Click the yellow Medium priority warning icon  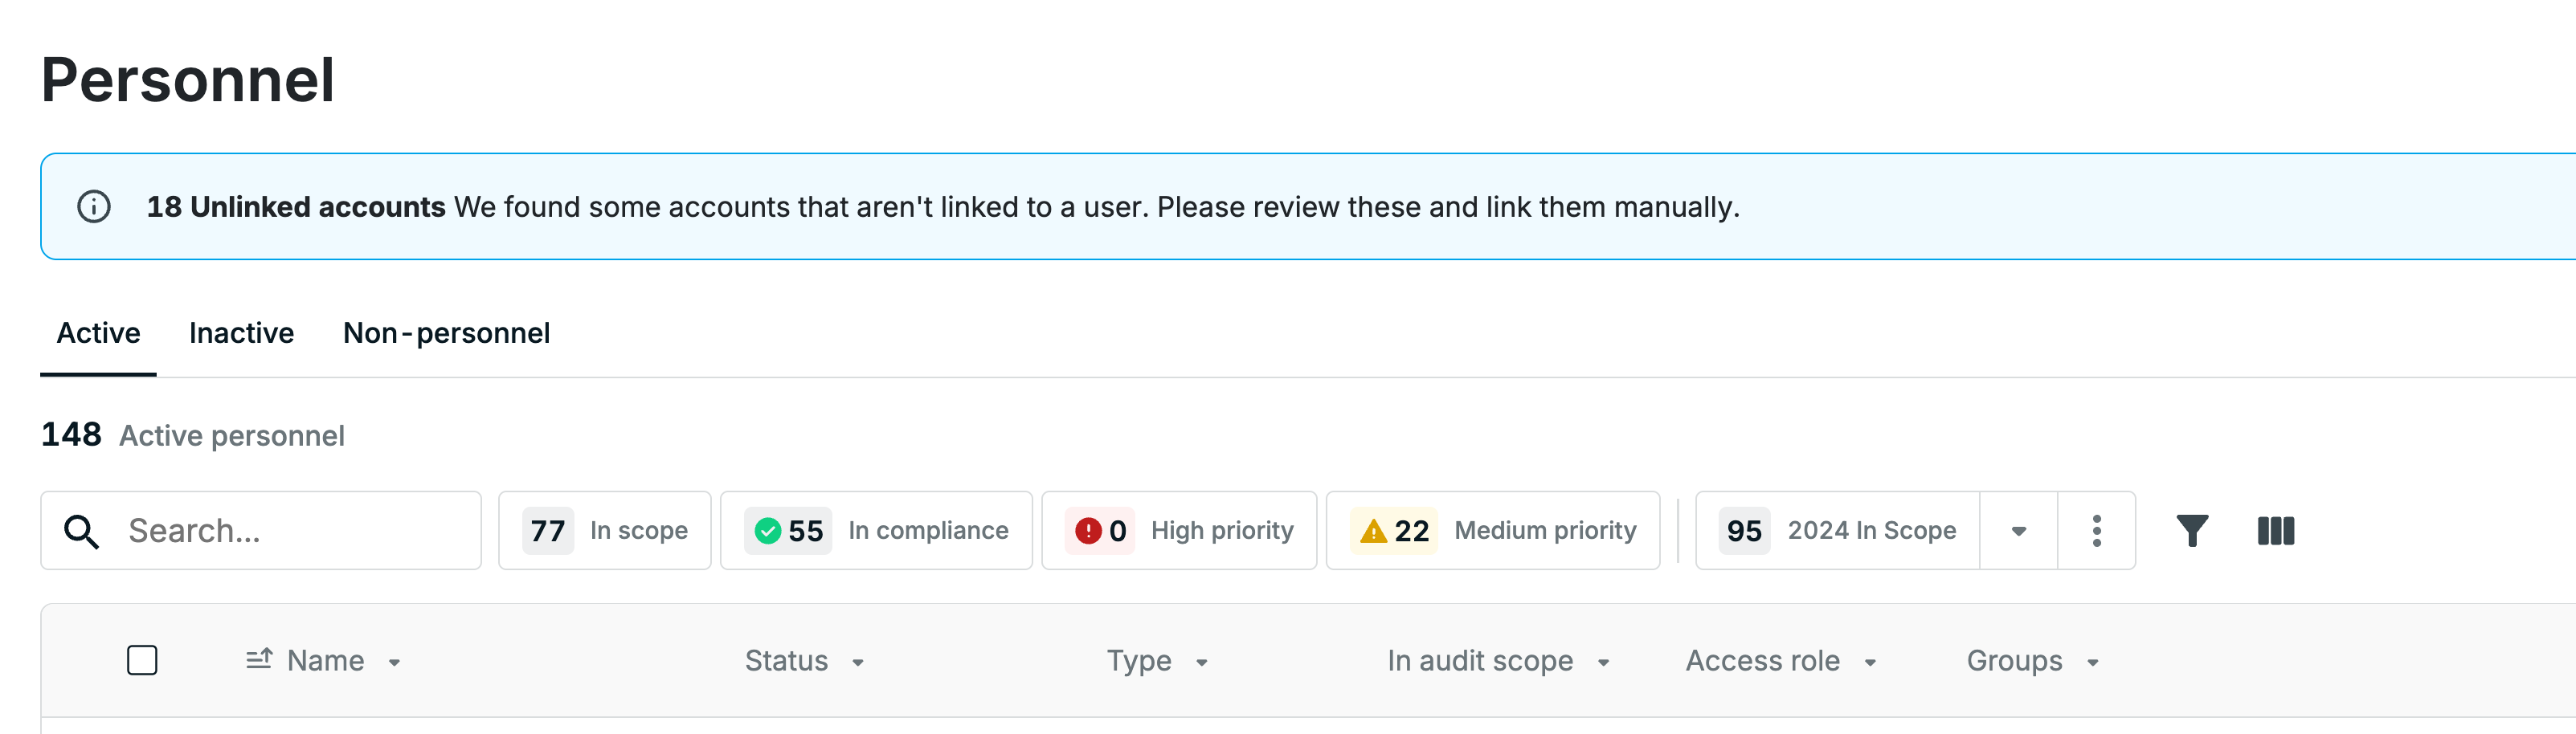(x=1374, y=531)
